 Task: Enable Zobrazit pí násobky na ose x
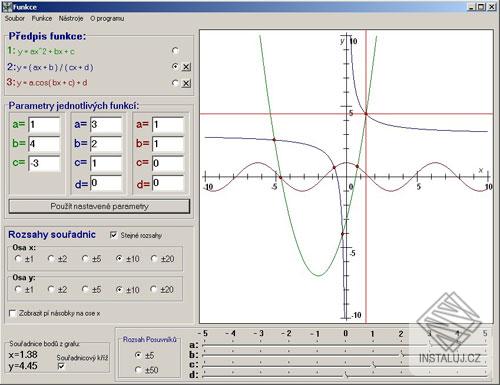click(13, 313)
